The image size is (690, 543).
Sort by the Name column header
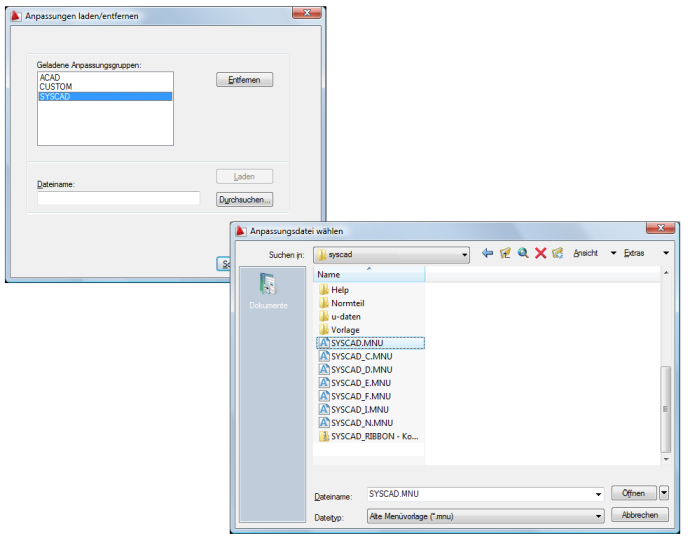[369, 274]
